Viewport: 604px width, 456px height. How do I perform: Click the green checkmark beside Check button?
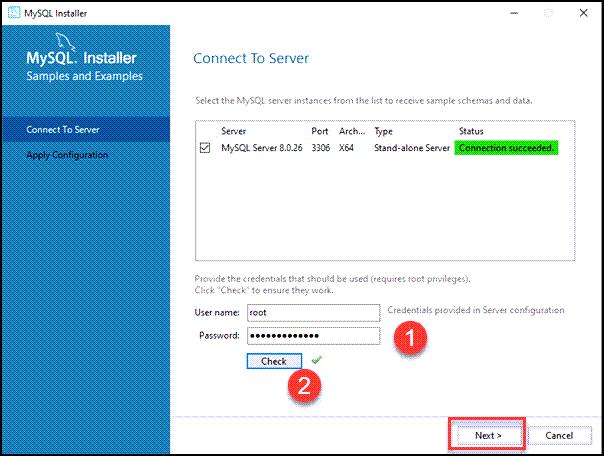tap(317, 360)
